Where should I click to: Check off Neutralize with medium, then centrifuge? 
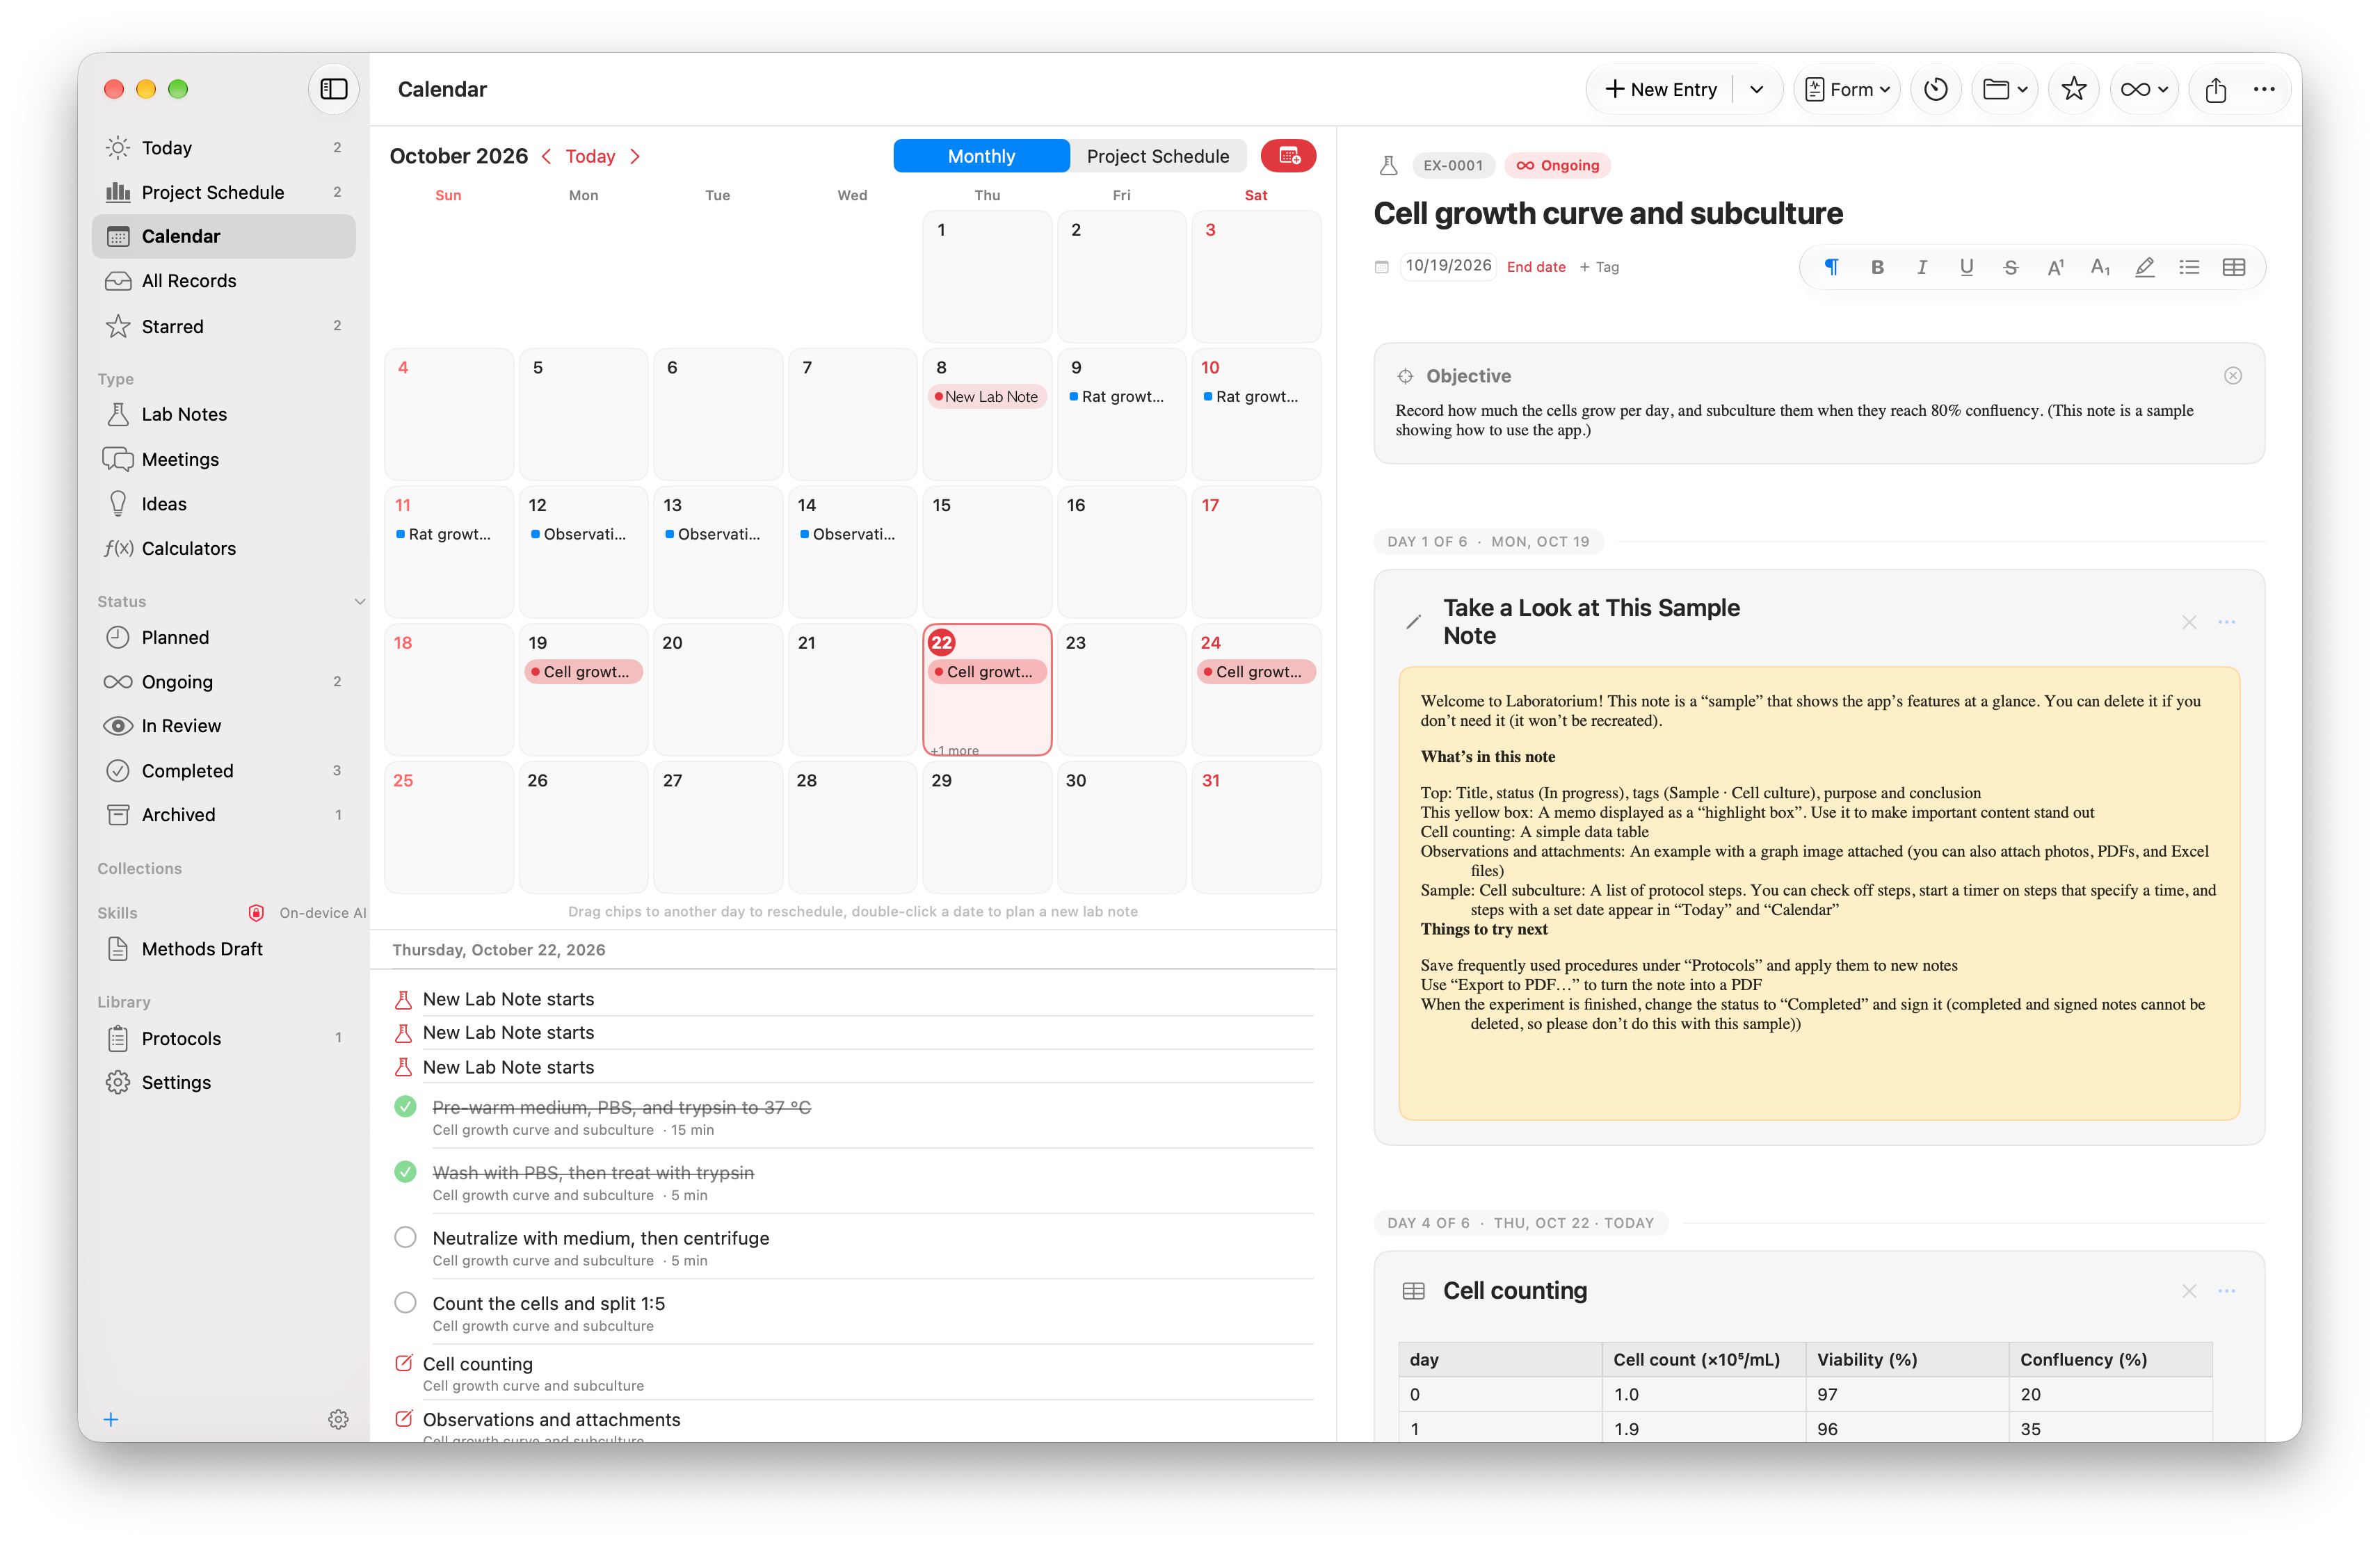(x=405, y=1237)
